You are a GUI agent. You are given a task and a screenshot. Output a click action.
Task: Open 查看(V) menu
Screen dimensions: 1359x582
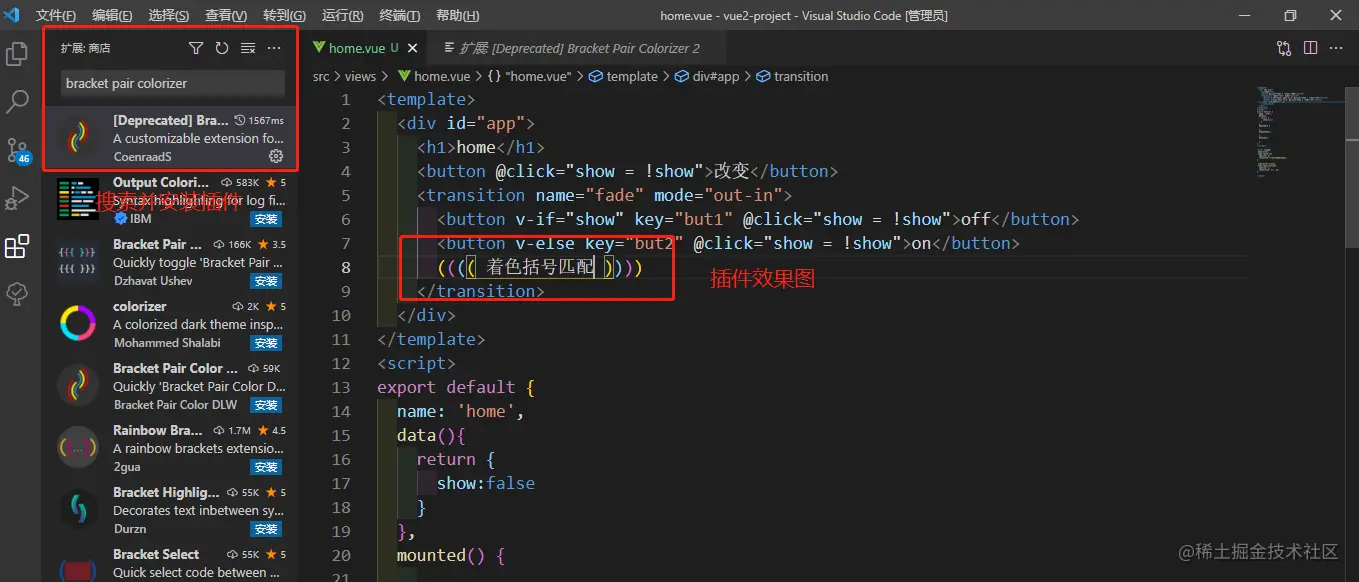[x=226, y=16]
